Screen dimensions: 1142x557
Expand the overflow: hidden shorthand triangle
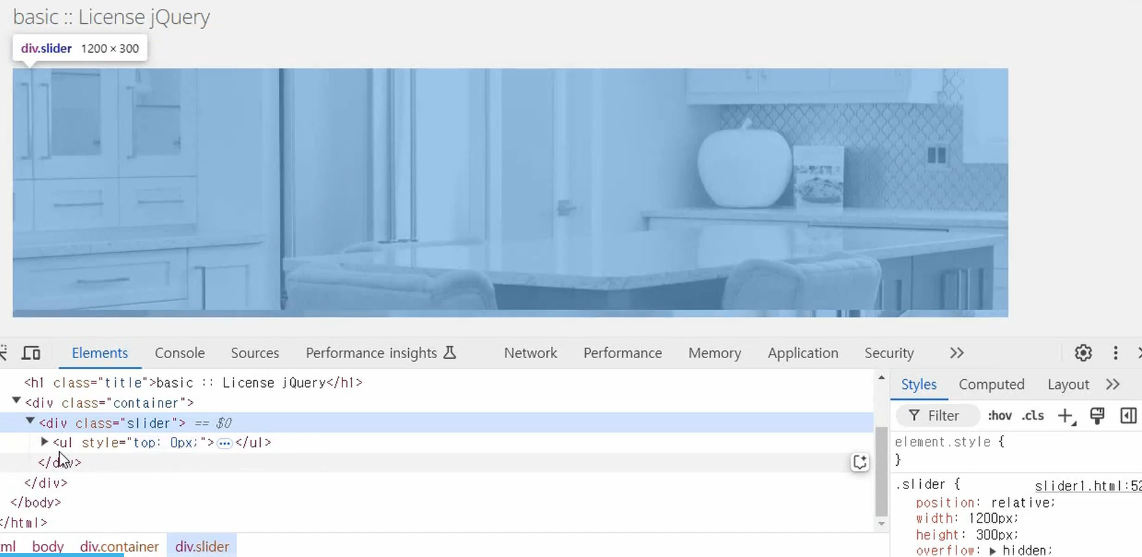tap(993, 551)
